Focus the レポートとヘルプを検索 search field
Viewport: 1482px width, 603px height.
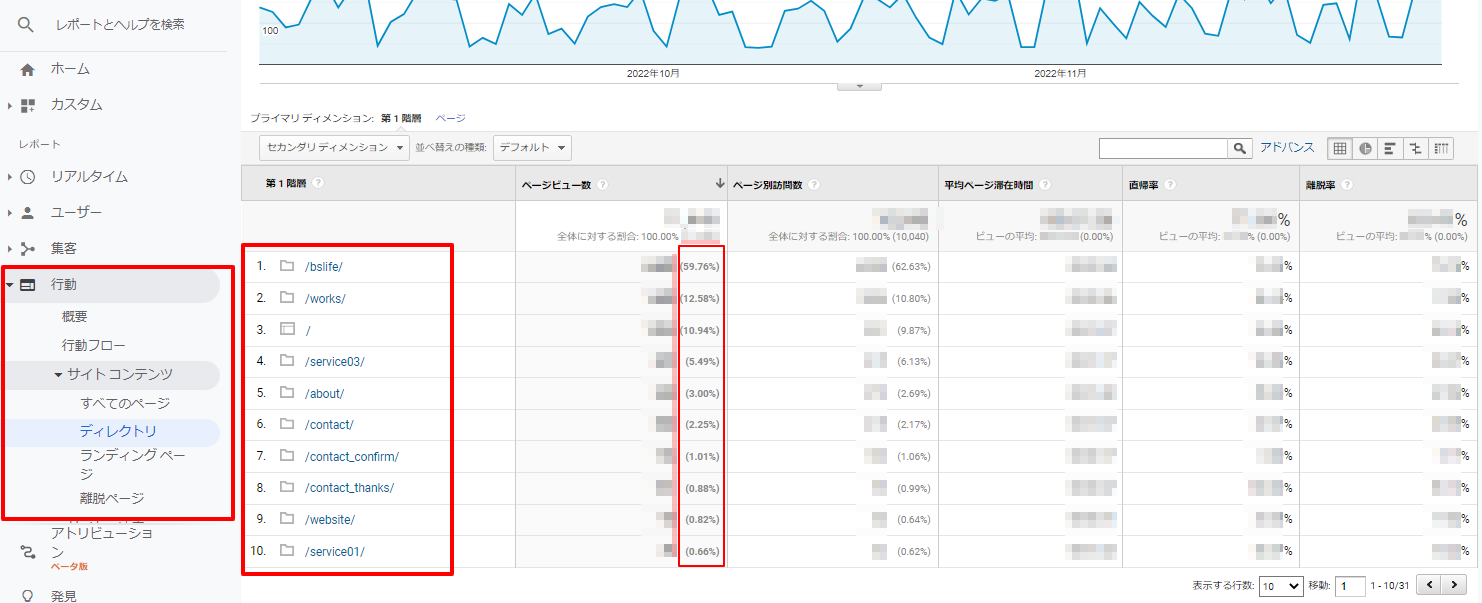(120, 24)
